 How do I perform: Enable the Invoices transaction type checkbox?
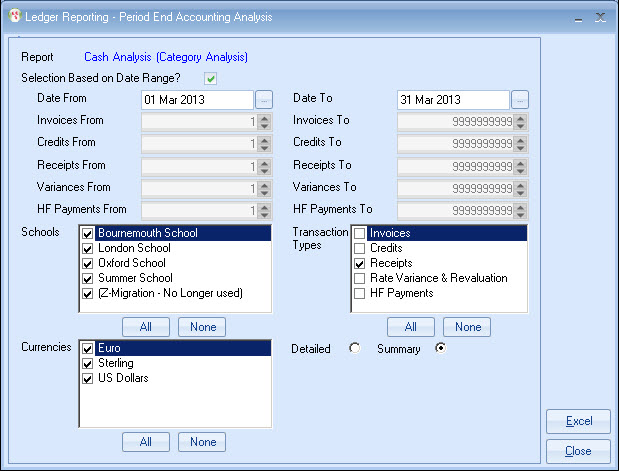click(358, 233)
